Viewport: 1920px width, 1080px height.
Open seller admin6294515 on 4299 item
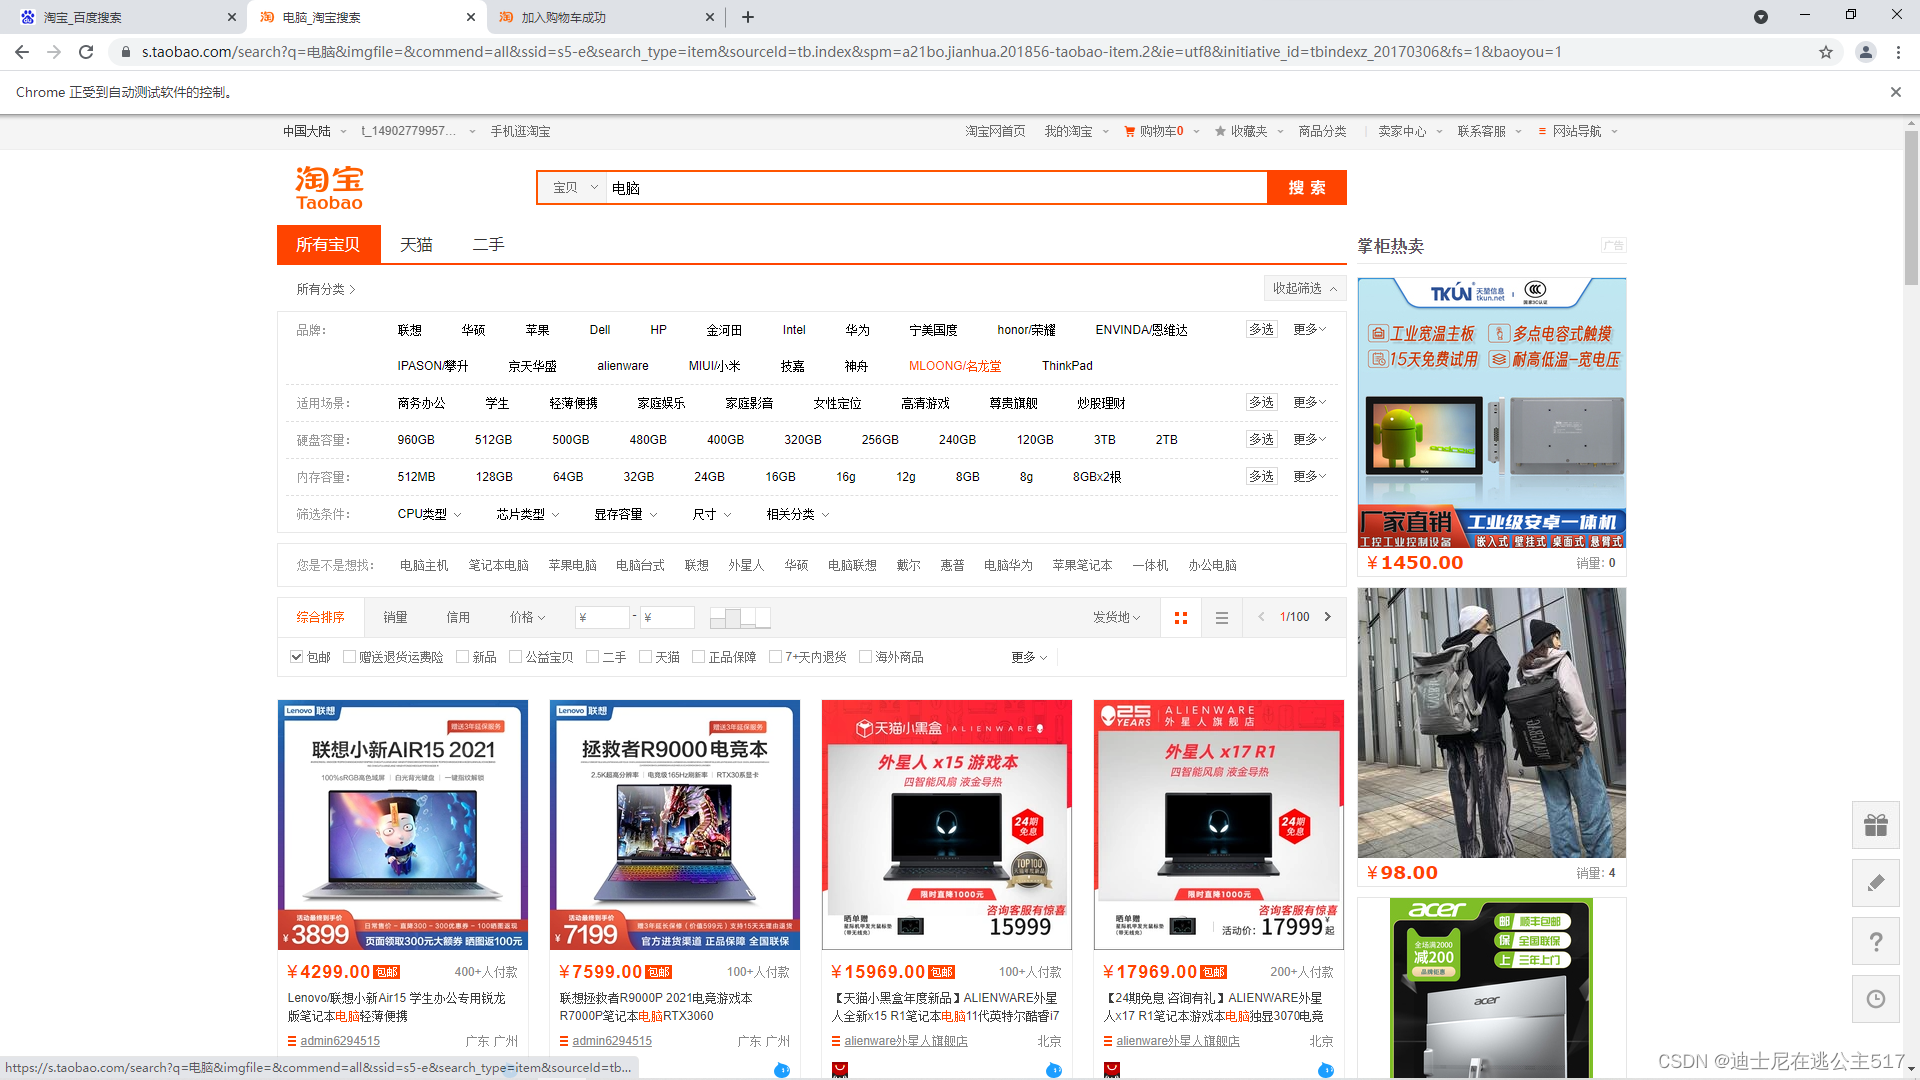340,1041
